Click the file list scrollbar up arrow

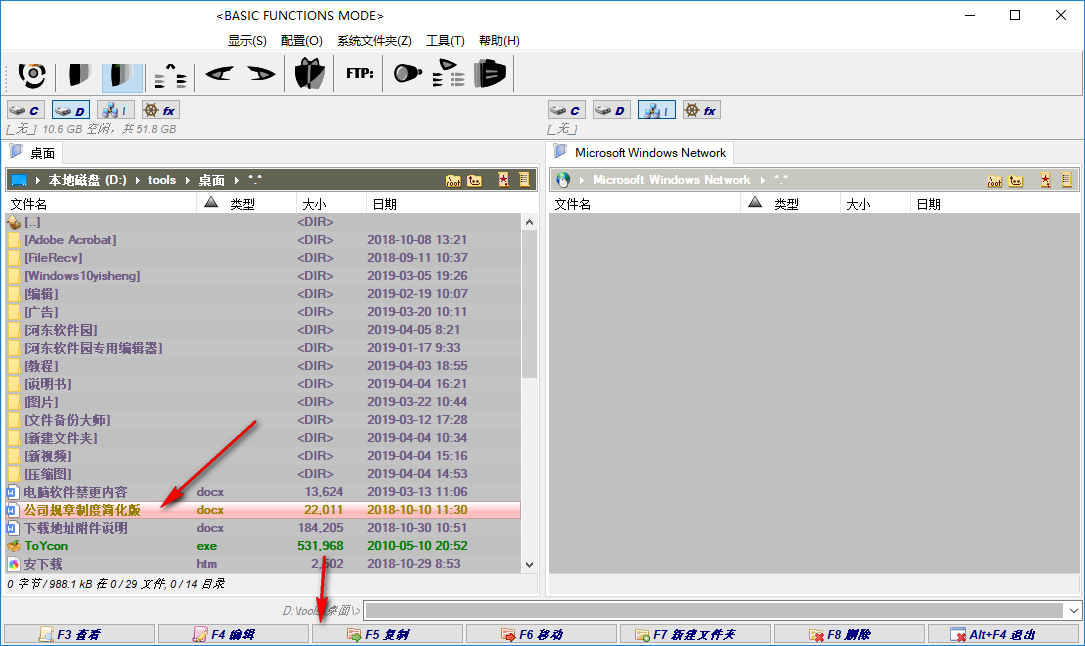coord(529,222)
